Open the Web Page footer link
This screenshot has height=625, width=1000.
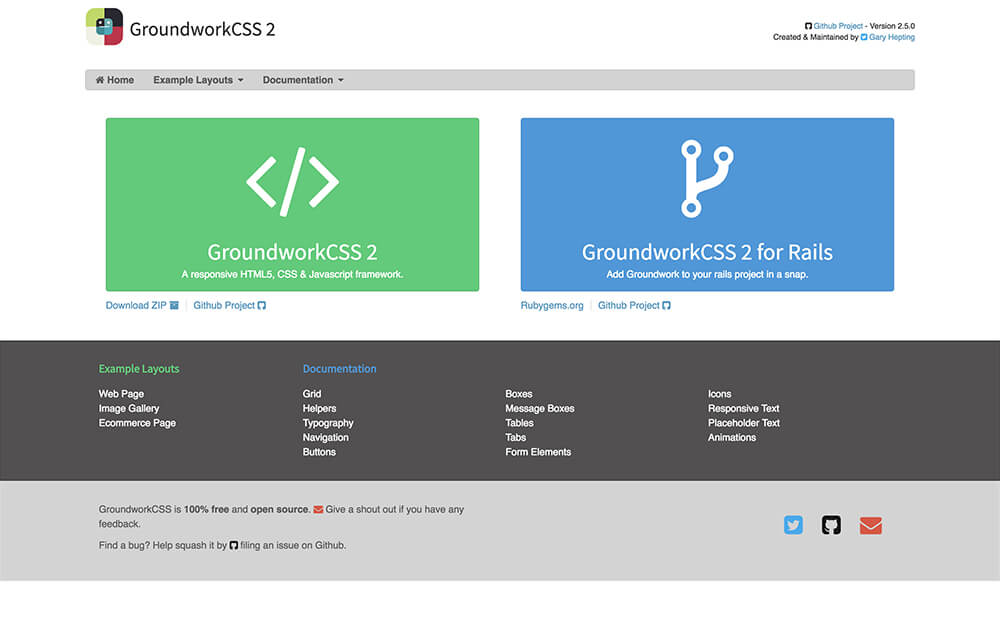[121, 393]
